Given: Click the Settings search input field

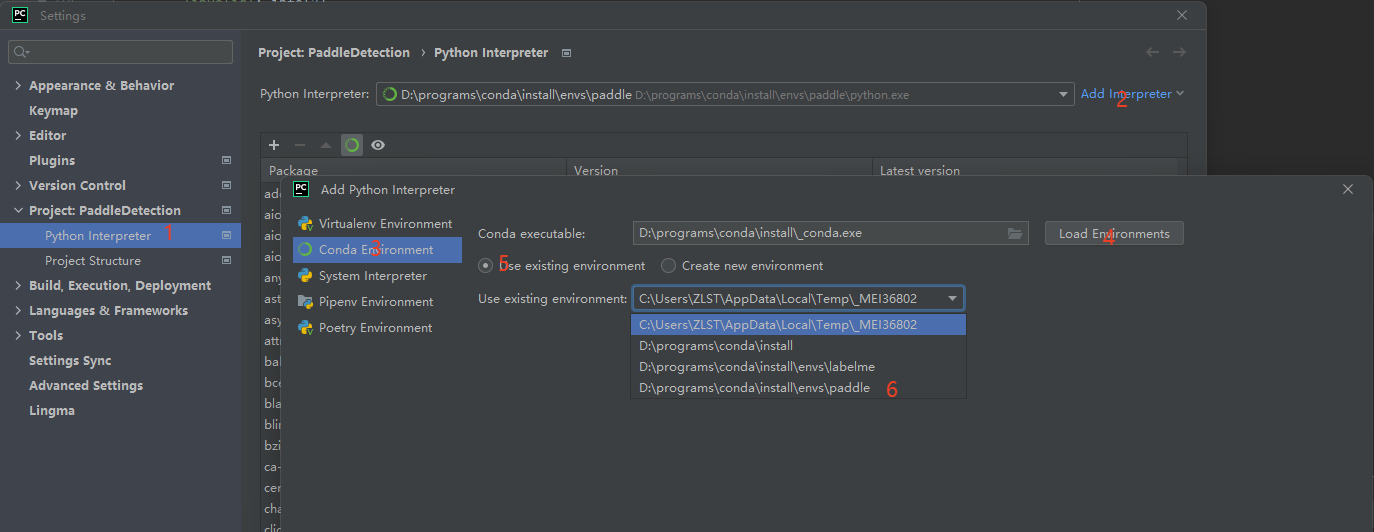Looking at the screenshot, I should [x=120, y=52].
